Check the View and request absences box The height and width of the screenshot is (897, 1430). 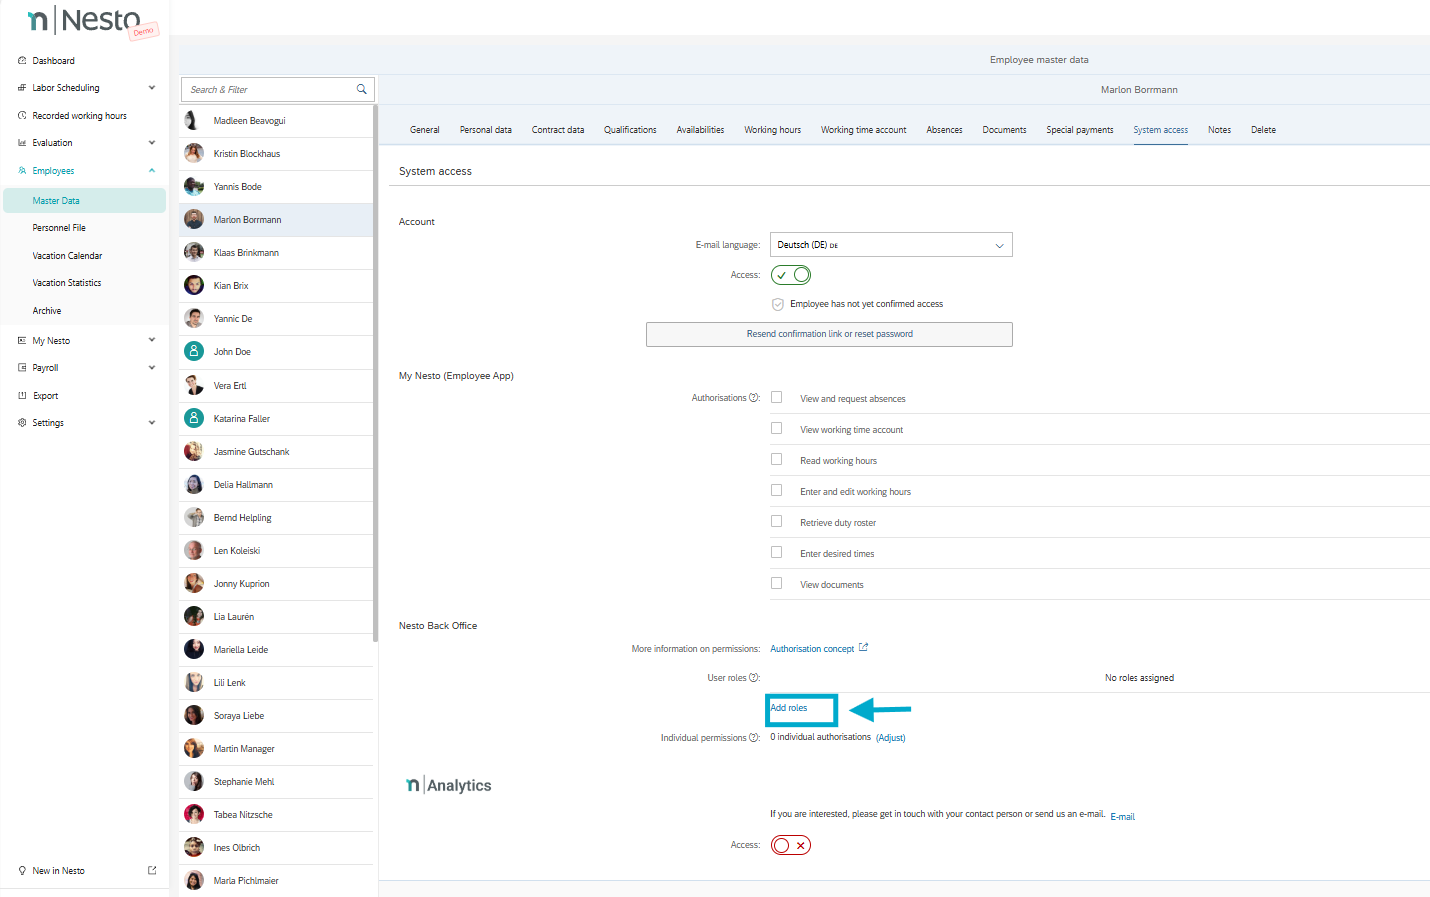[x=776, y=398]
